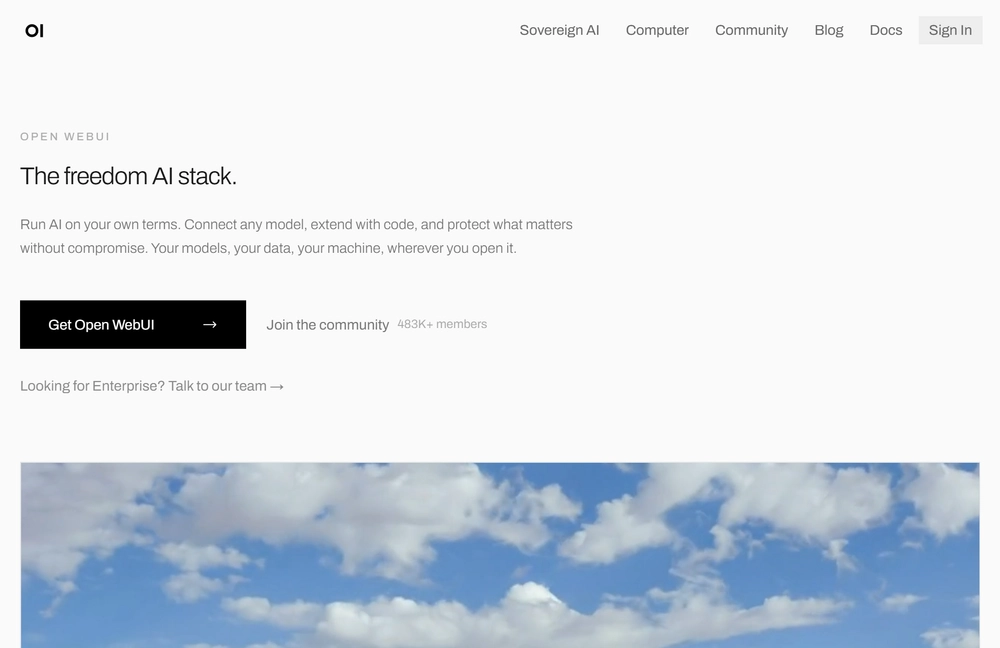Open the Sovereign AI nav item
This screenshot has height=648, width=1000.
(559, 30)
